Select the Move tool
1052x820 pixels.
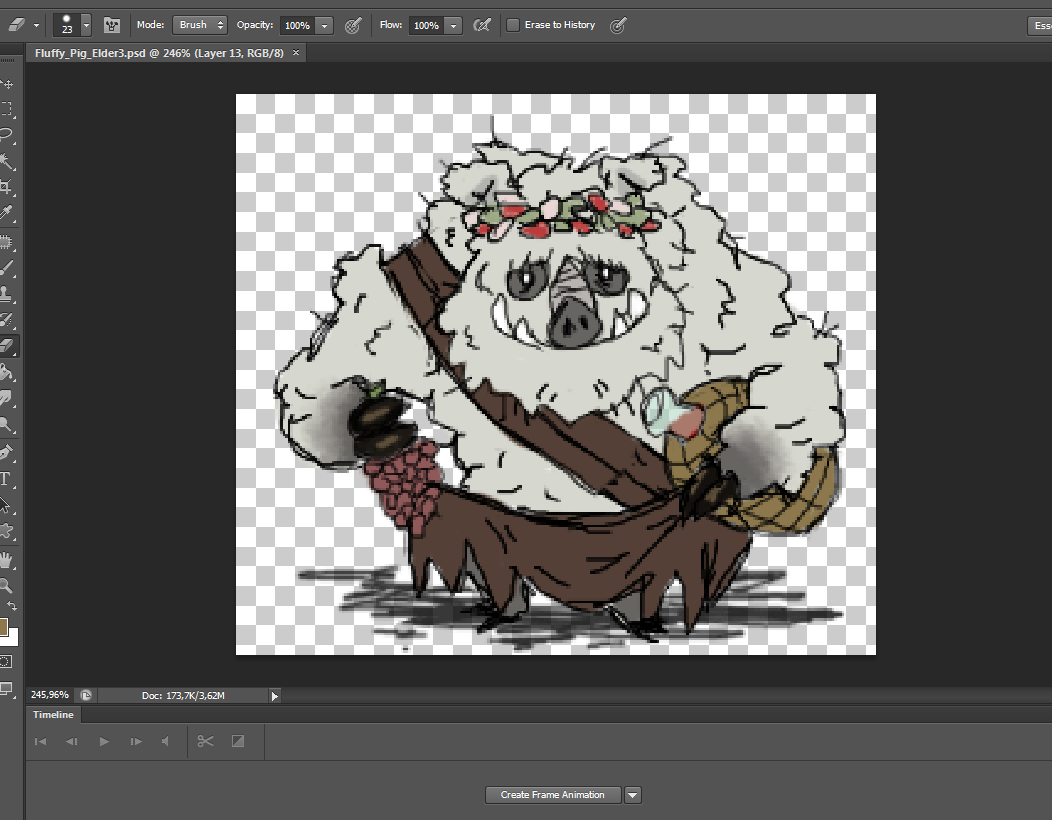coord(7,84)
